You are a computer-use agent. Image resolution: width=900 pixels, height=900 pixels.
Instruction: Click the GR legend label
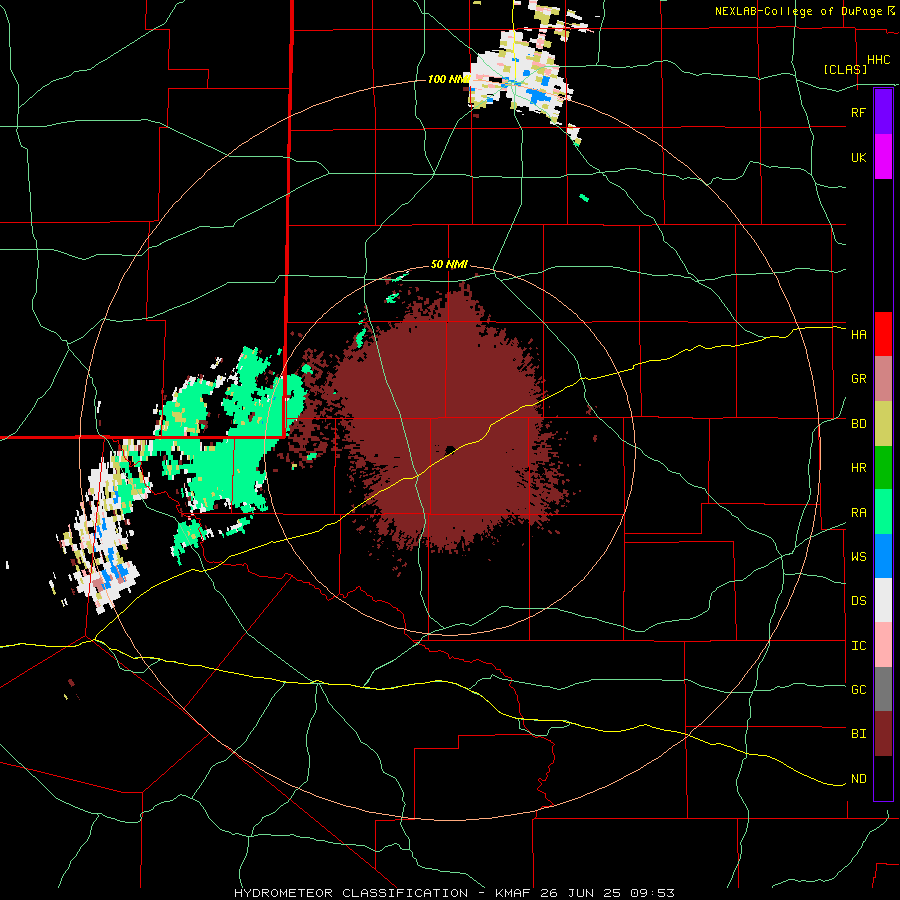point(858,379)
